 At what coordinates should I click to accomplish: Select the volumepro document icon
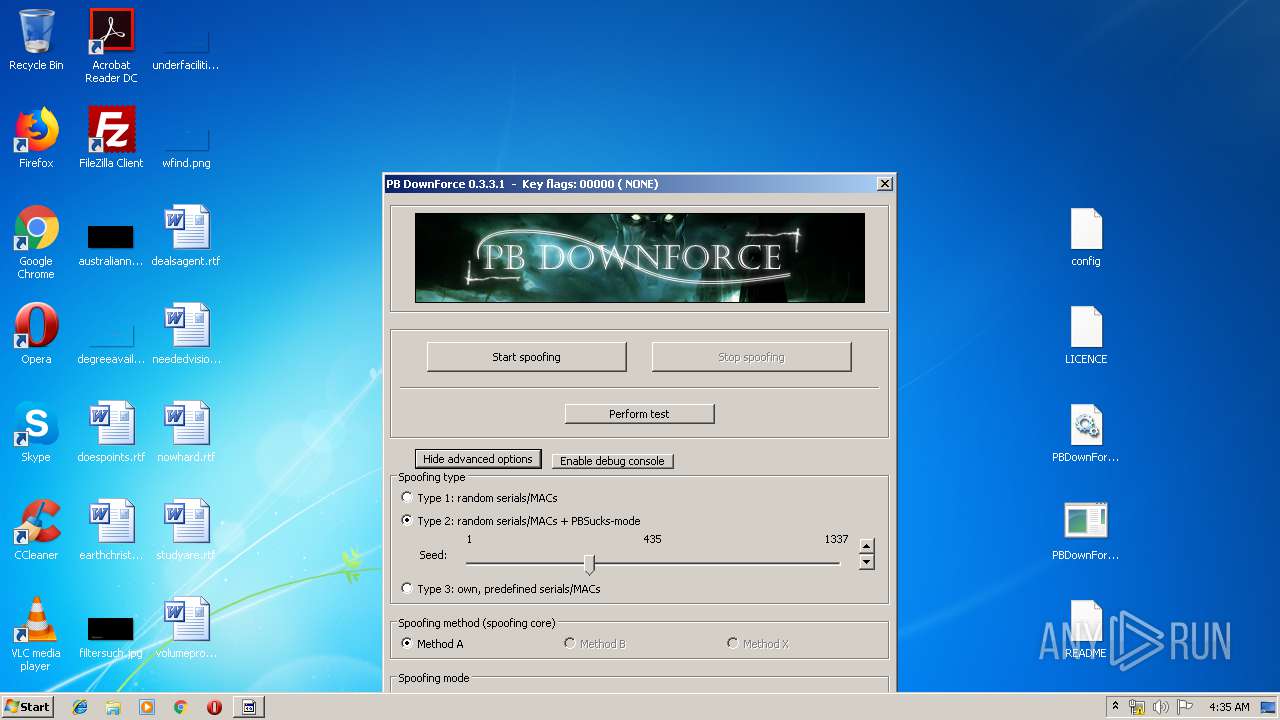186,628
